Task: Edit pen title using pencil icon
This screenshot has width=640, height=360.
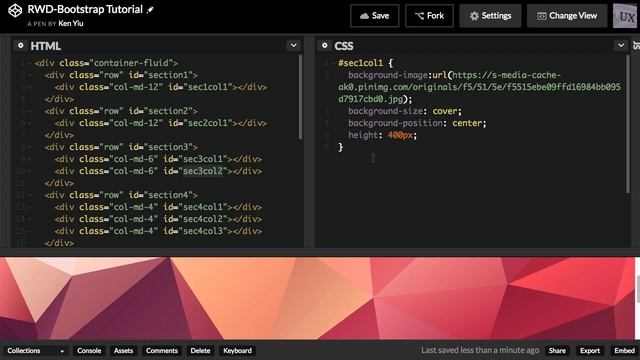Action: coord(151,9)
